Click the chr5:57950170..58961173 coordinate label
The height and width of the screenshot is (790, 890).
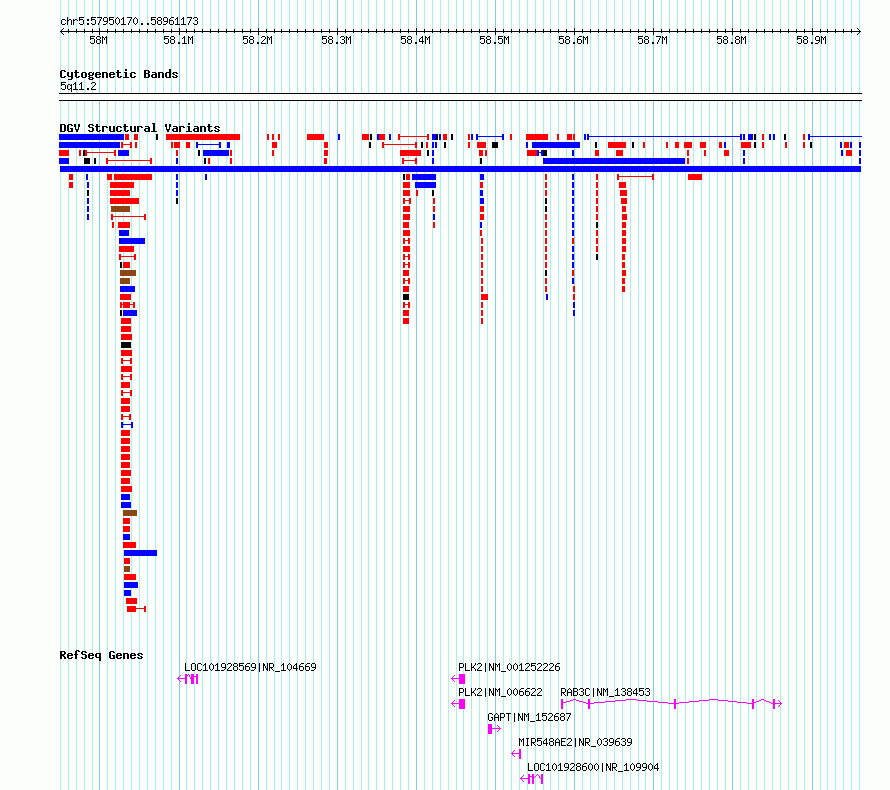pyautogui.click(x=129, y=22)
